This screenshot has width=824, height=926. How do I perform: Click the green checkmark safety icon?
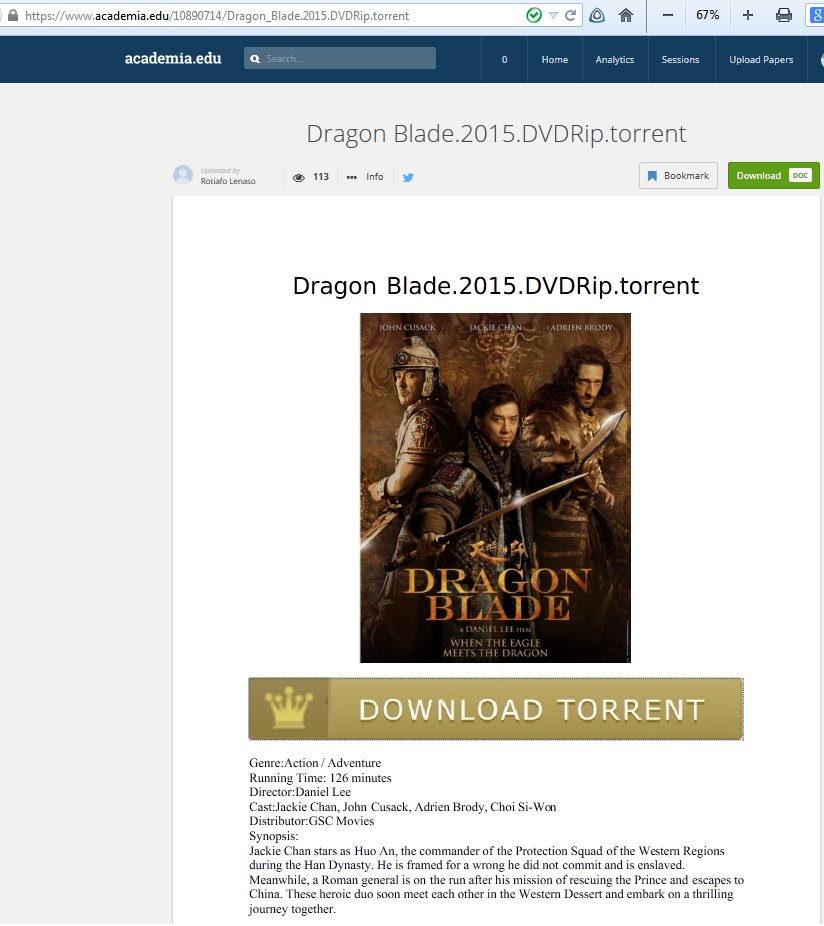(534, 15)
